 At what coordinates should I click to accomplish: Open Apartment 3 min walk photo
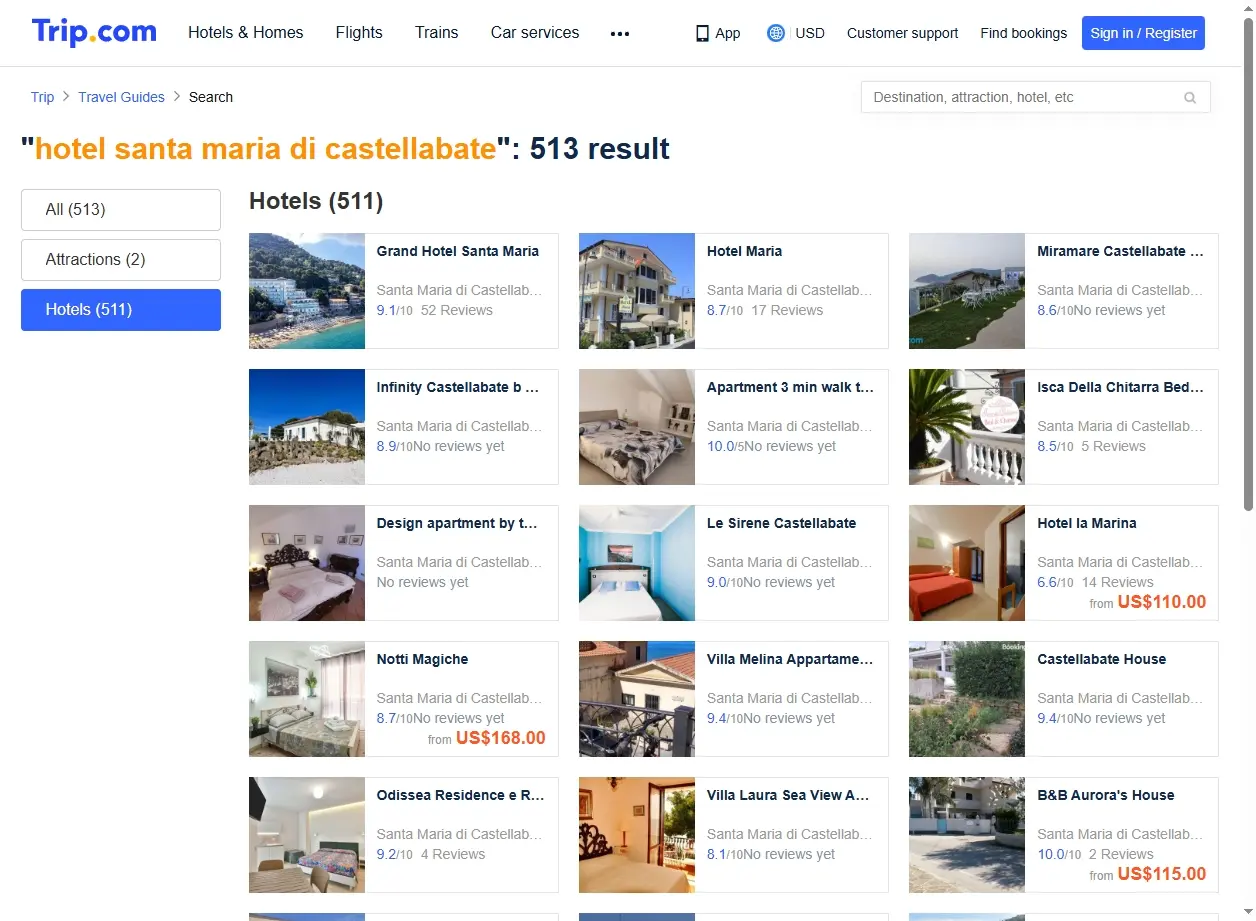tap(637, 427)
